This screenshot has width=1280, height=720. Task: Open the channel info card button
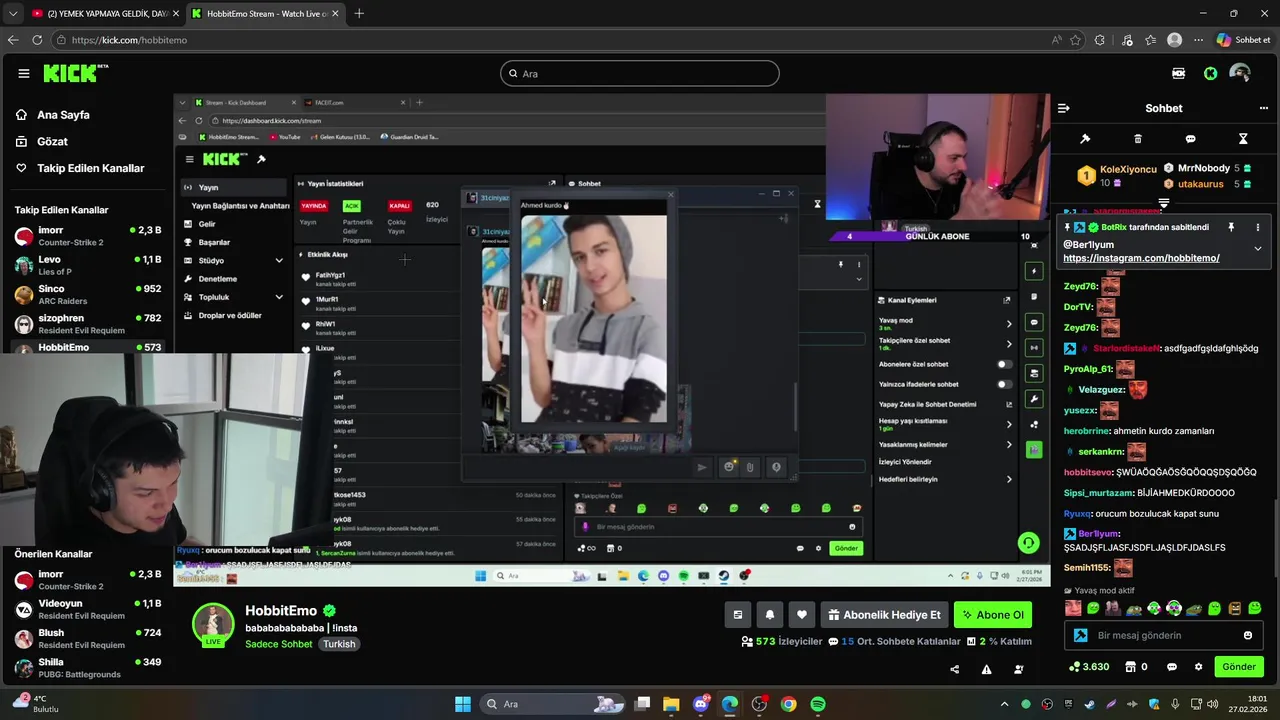click(737, 615)
